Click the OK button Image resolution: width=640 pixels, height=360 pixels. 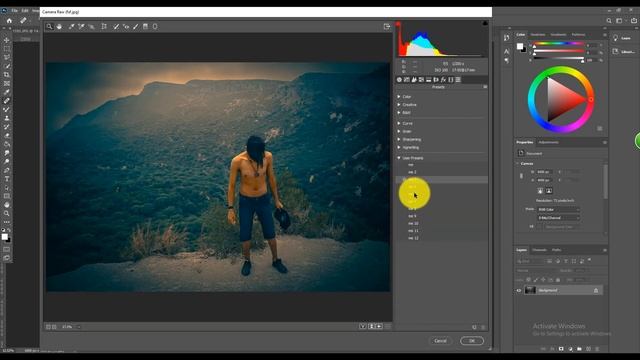pyautogui.click(x=472, y=340)
